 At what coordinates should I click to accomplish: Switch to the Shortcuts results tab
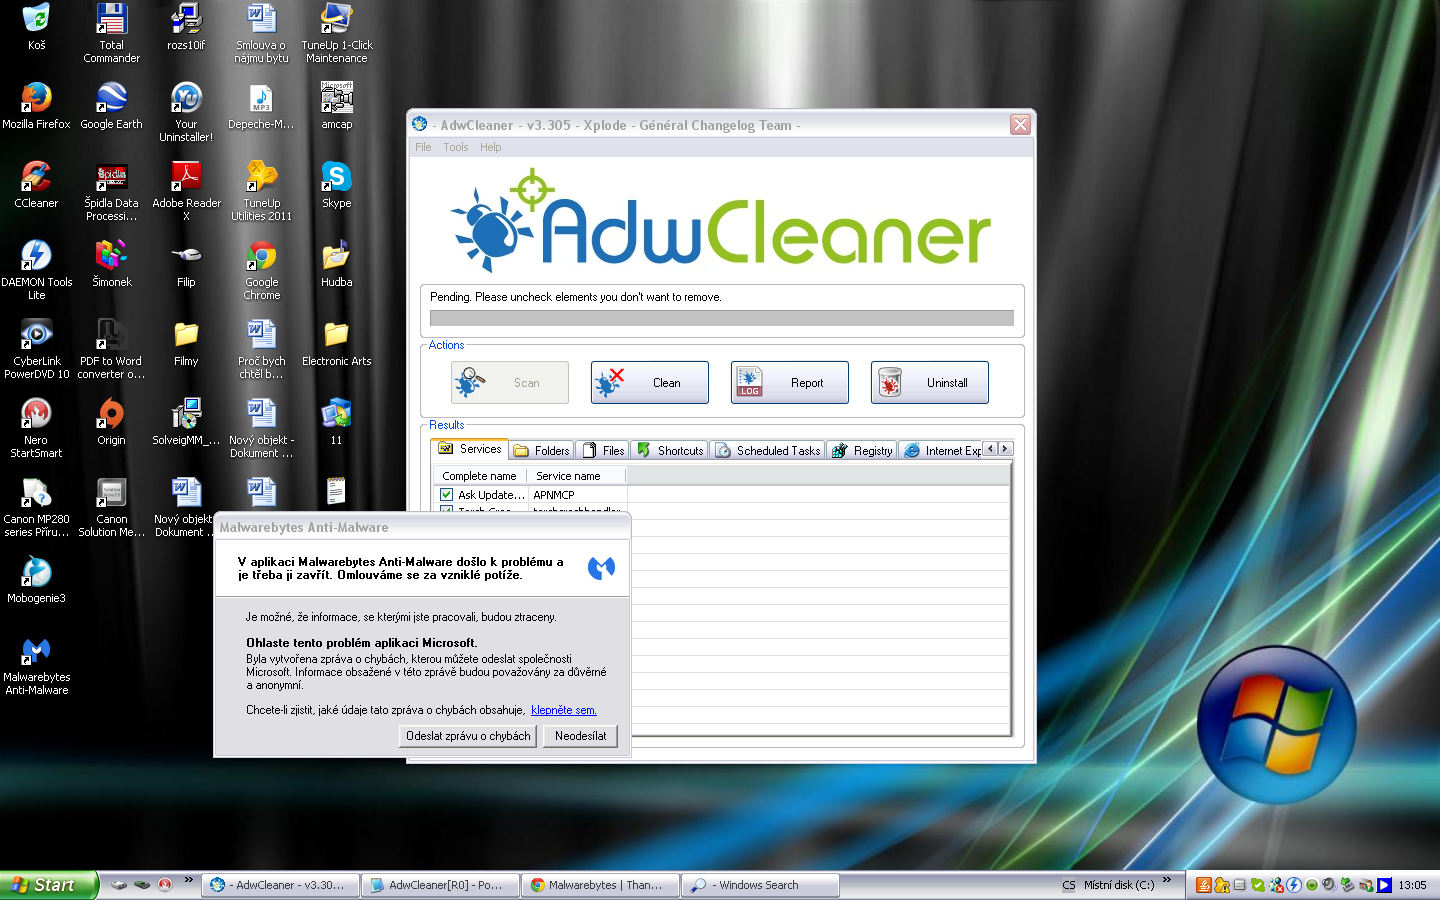[x=670, y=451]
